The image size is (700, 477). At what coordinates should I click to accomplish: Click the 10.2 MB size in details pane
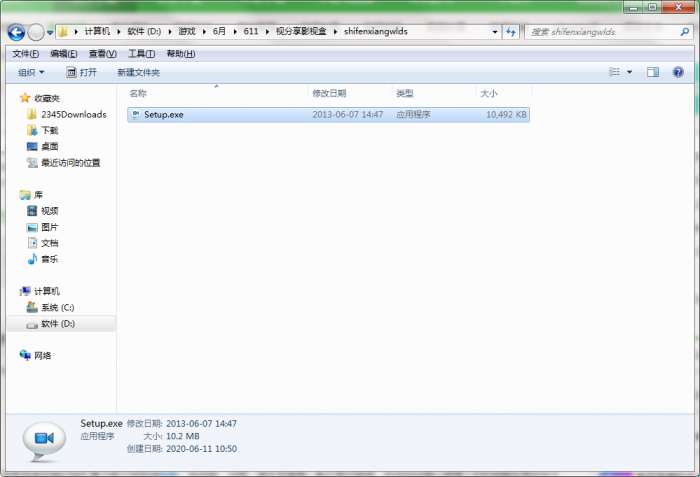(x=183, y=436)
